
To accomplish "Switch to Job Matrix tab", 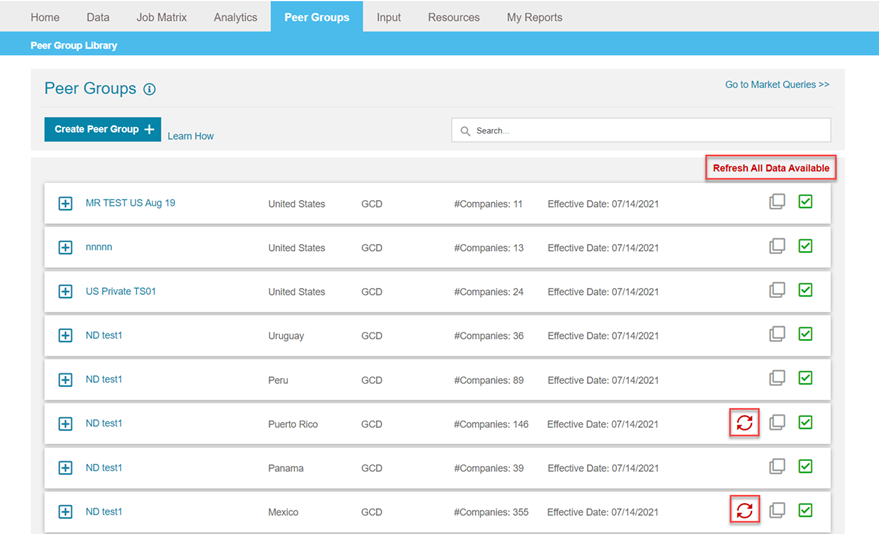I will pyautogui.click(x=161, y=17).
